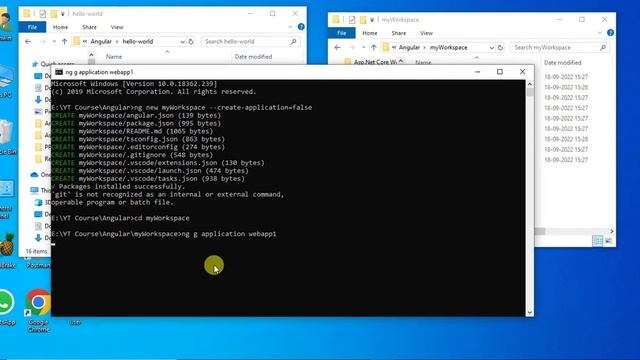Expand ribbon chevron in myWorkspace window
The width and height of the screenshot is (640, 360).
click(x=600, y=33)
